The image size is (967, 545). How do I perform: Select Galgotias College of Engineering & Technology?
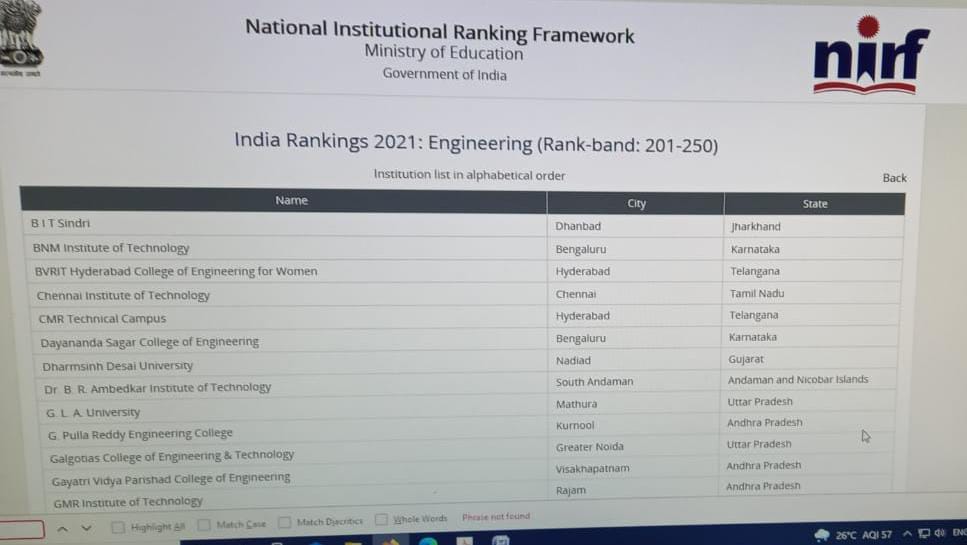(171, 456)
